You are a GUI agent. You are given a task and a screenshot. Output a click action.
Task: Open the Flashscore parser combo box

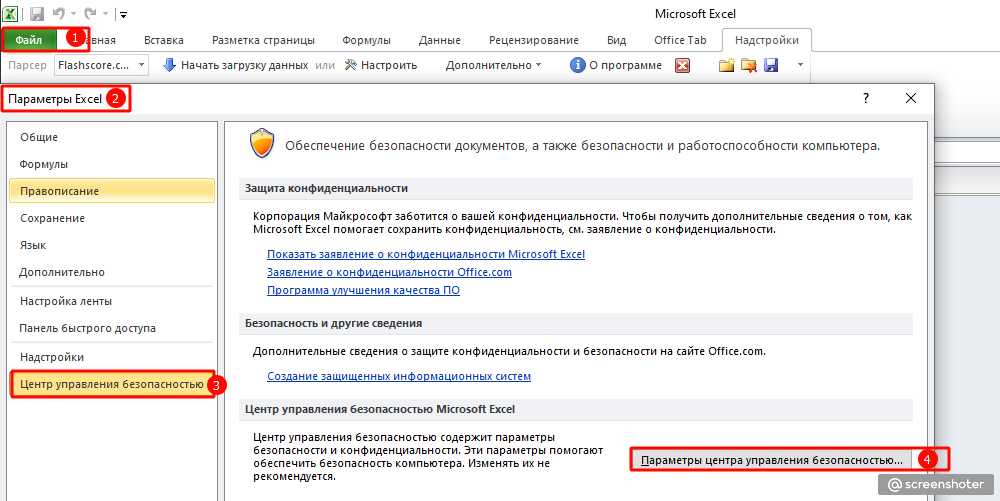tap(101, 65)
